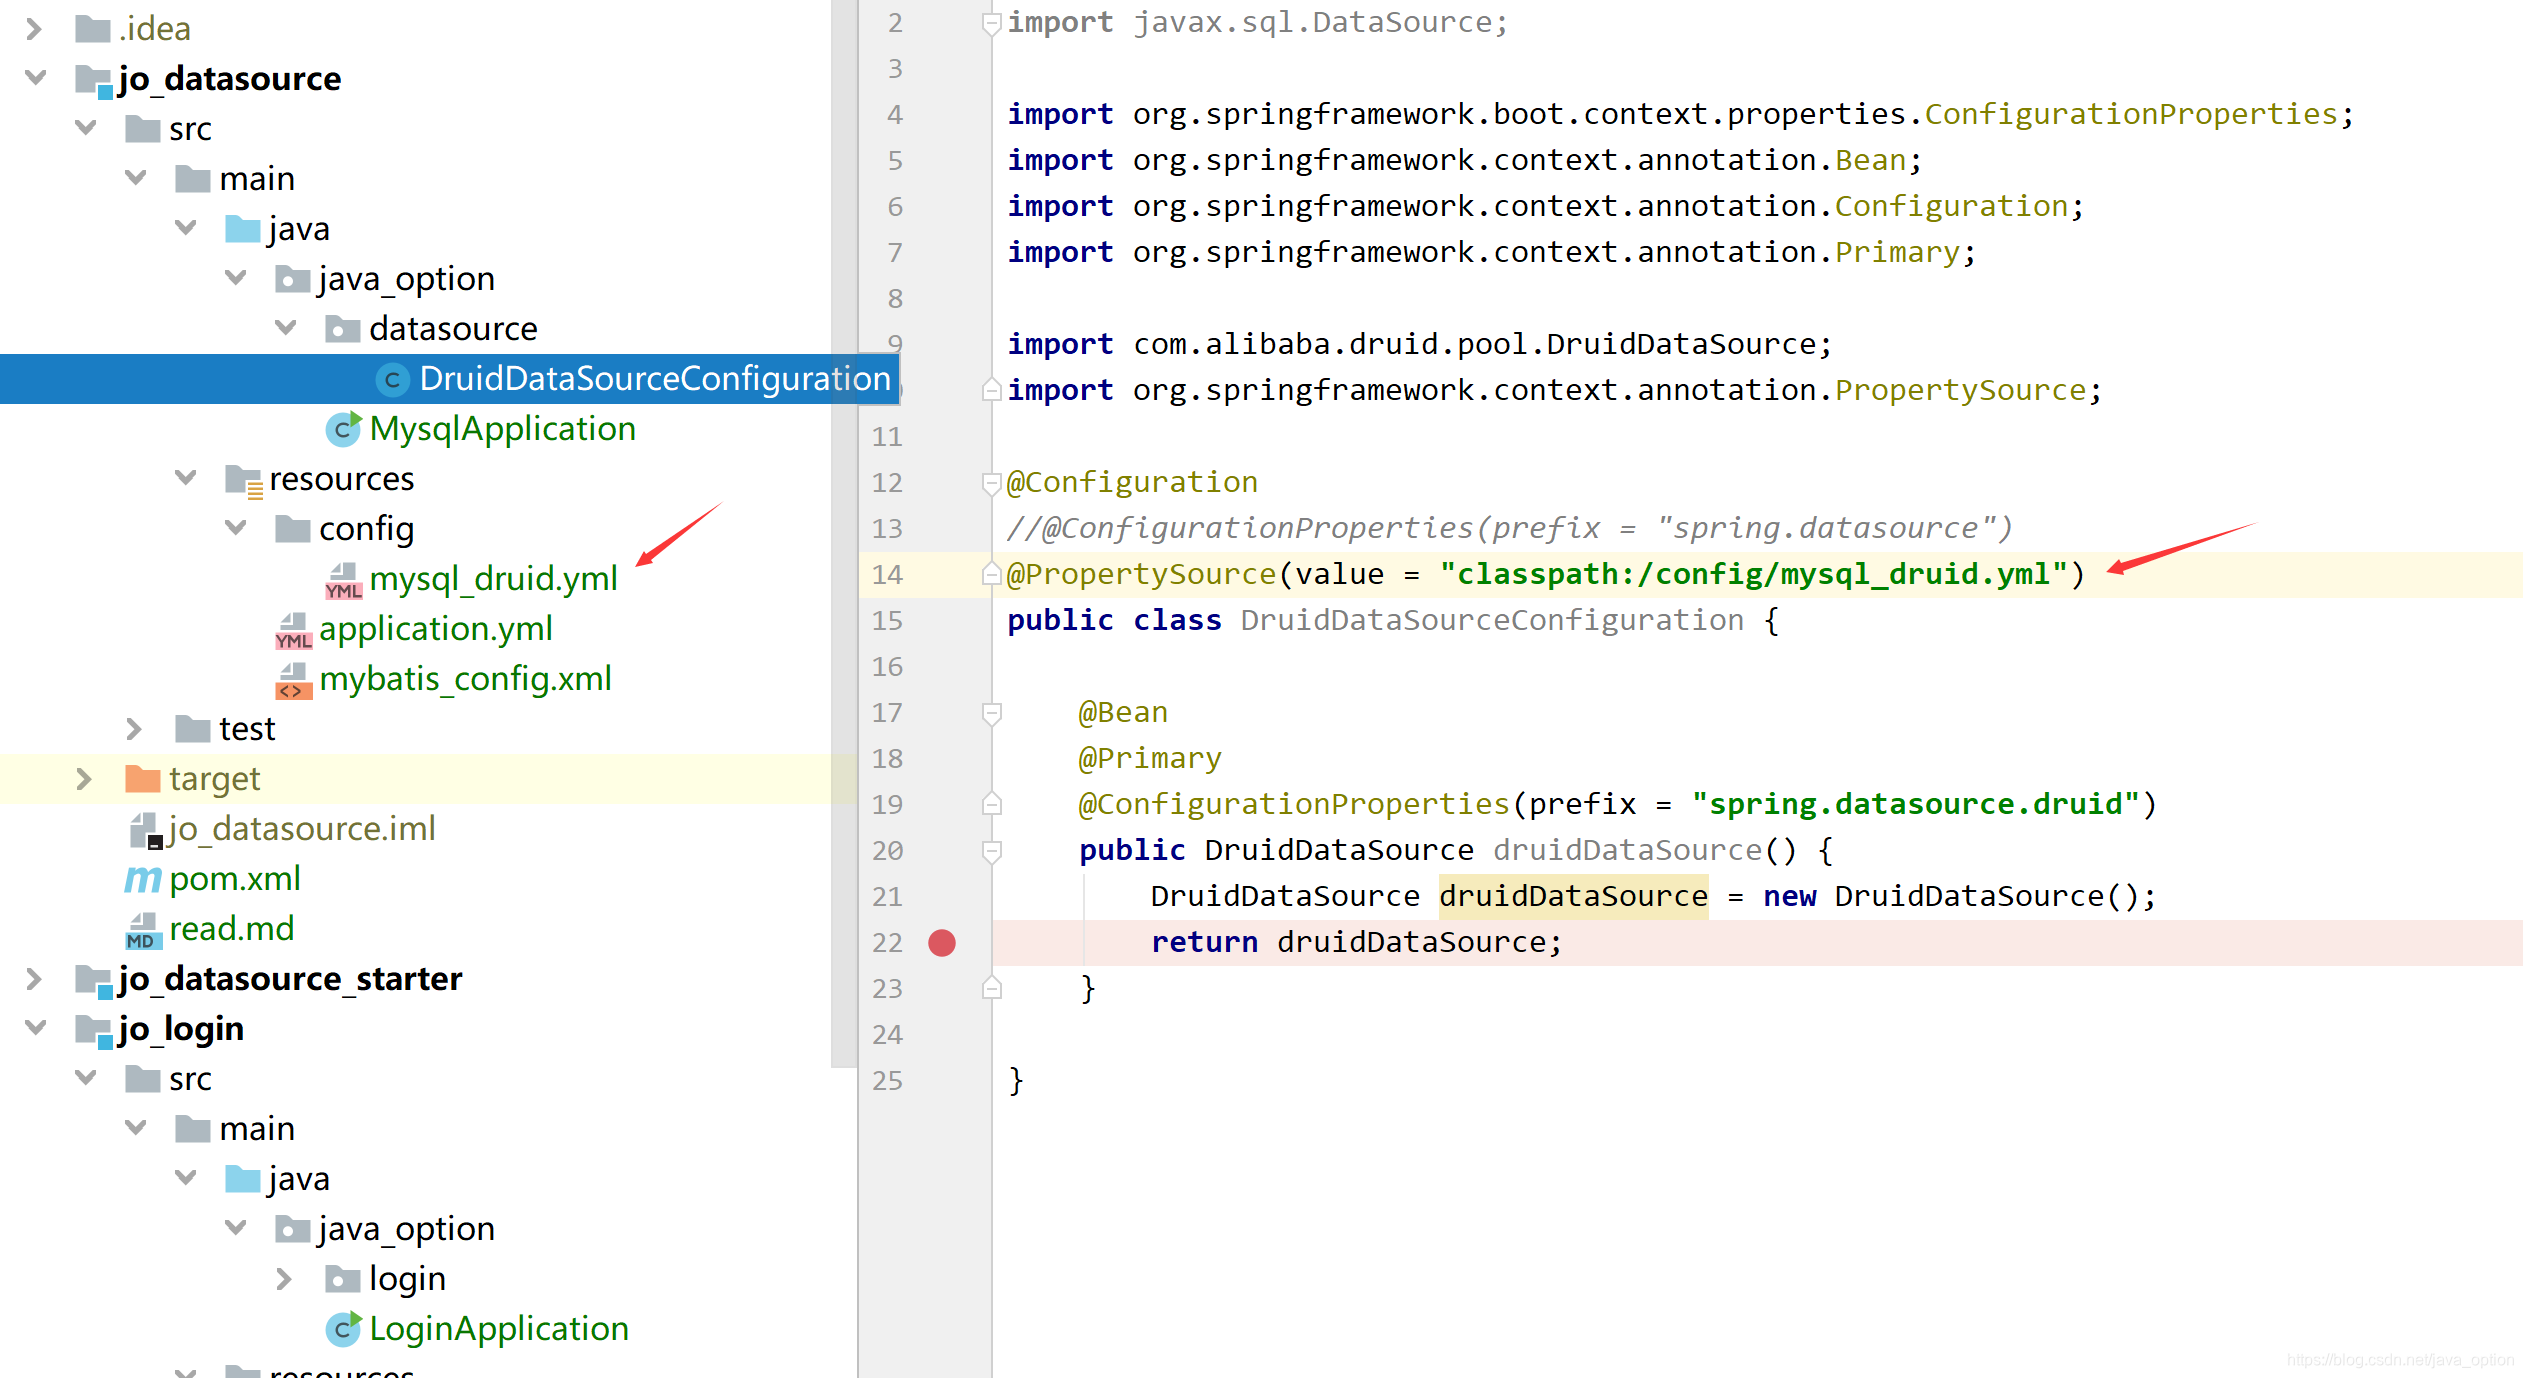Screen dimensions: 2523x1378
Task: Open the application.yml file
Action: click(436, 629)
